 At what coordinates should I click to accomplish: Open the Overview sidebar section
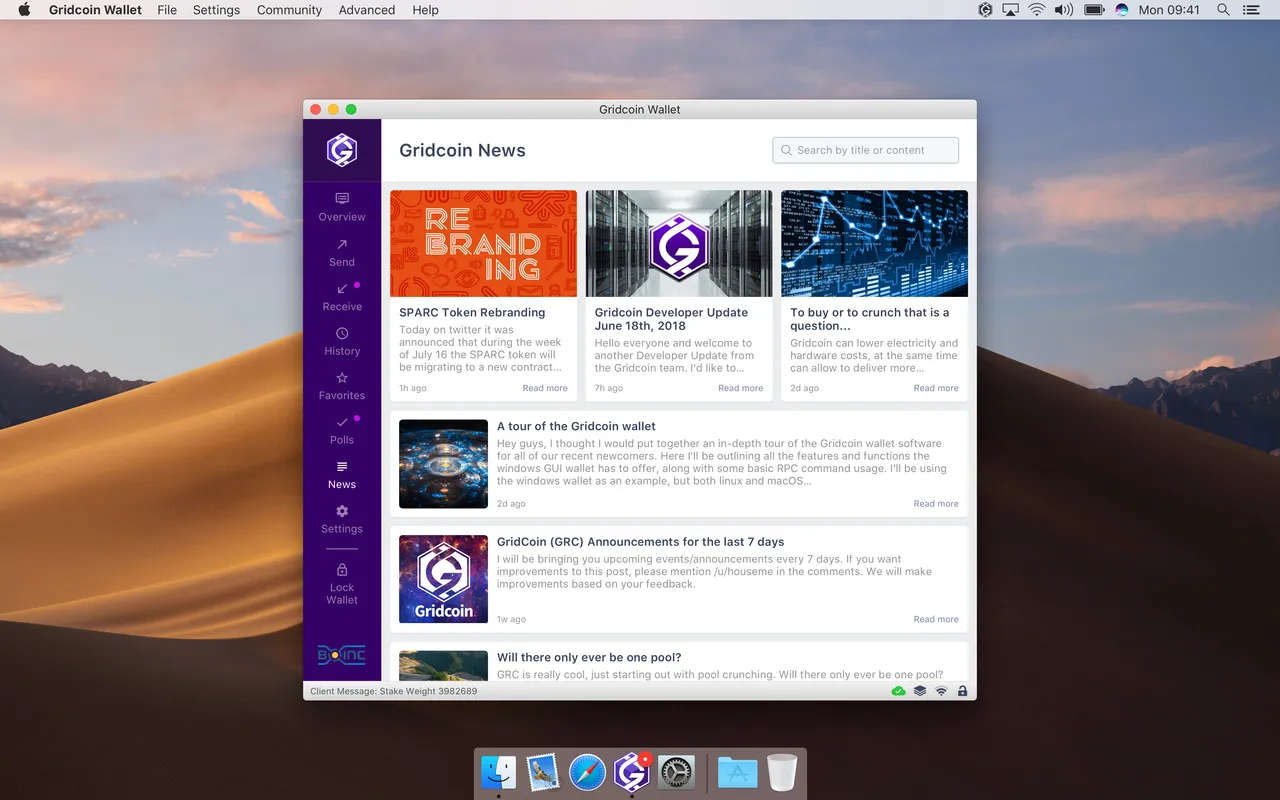pyautogui.click(x=342, y=207)
